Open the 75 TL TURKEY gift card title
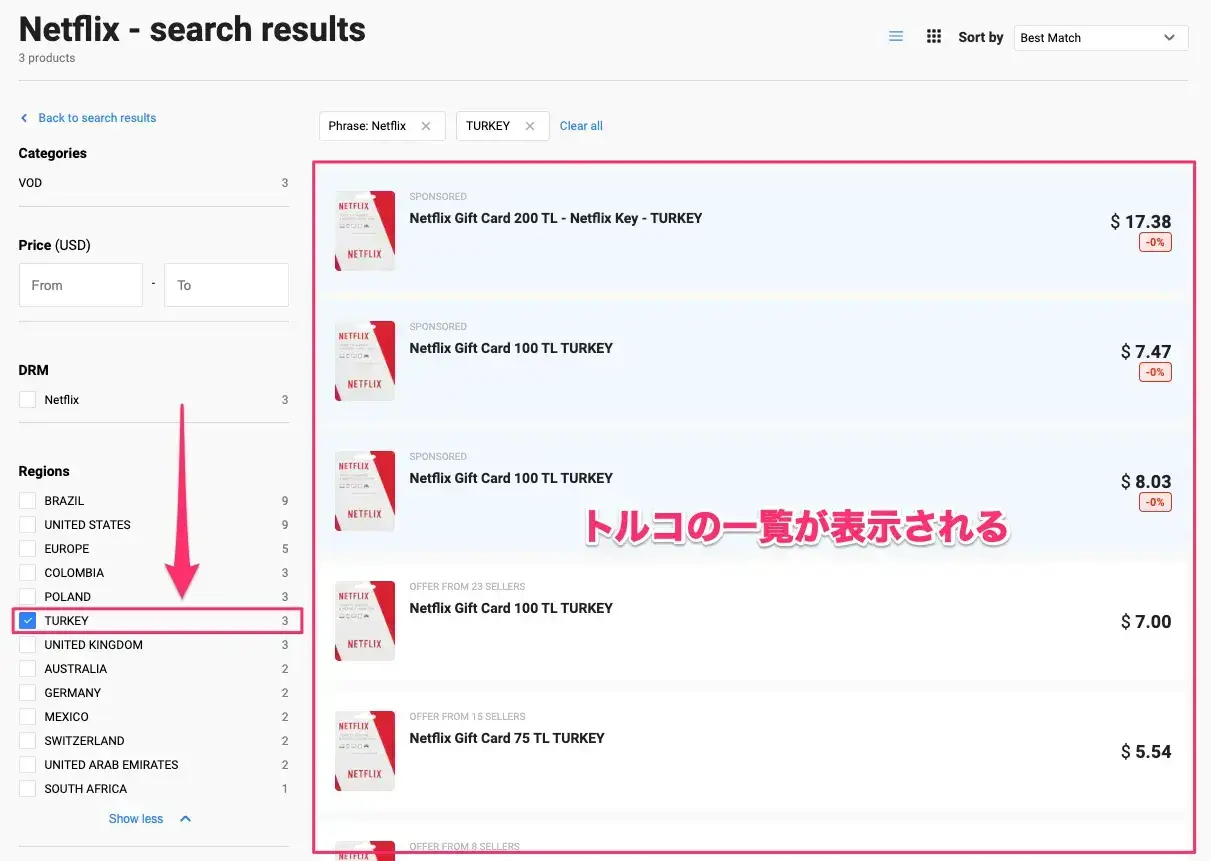Image resolution: width=1211 pixels, height=861 pixels. [x=507, y=738]
